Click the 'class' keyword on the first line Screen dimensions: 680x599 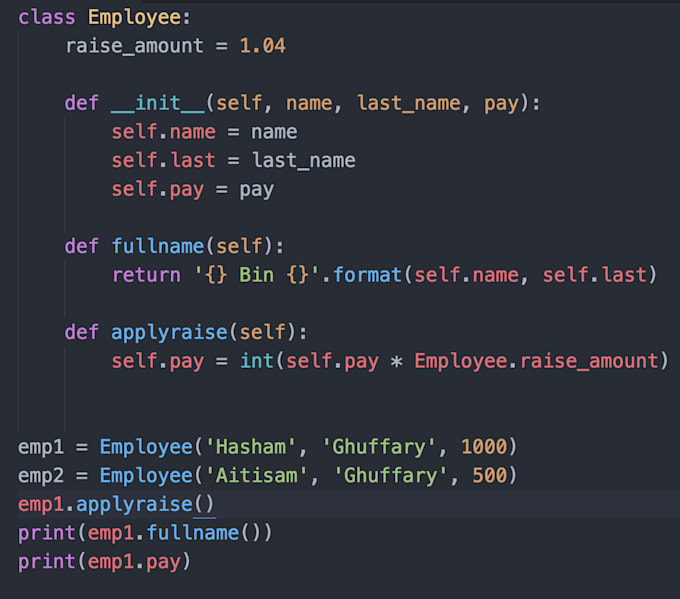click(47, 18)
